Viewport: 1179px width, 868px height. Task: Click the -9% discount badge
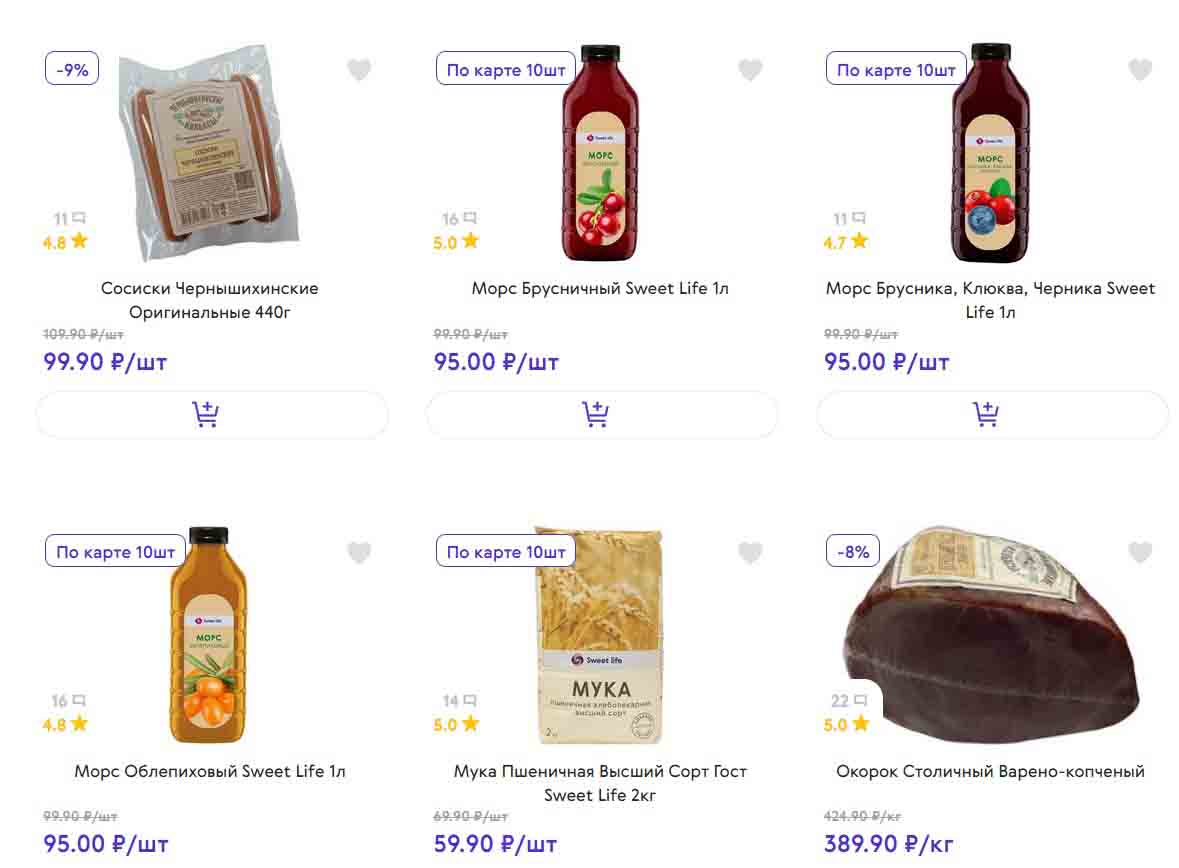pyautogui.click(x=72, y=70)
